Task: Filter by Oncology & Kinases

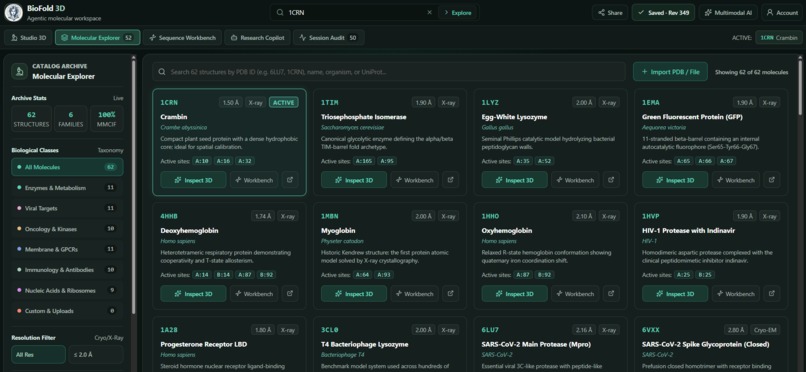Action: pos(67,229)
